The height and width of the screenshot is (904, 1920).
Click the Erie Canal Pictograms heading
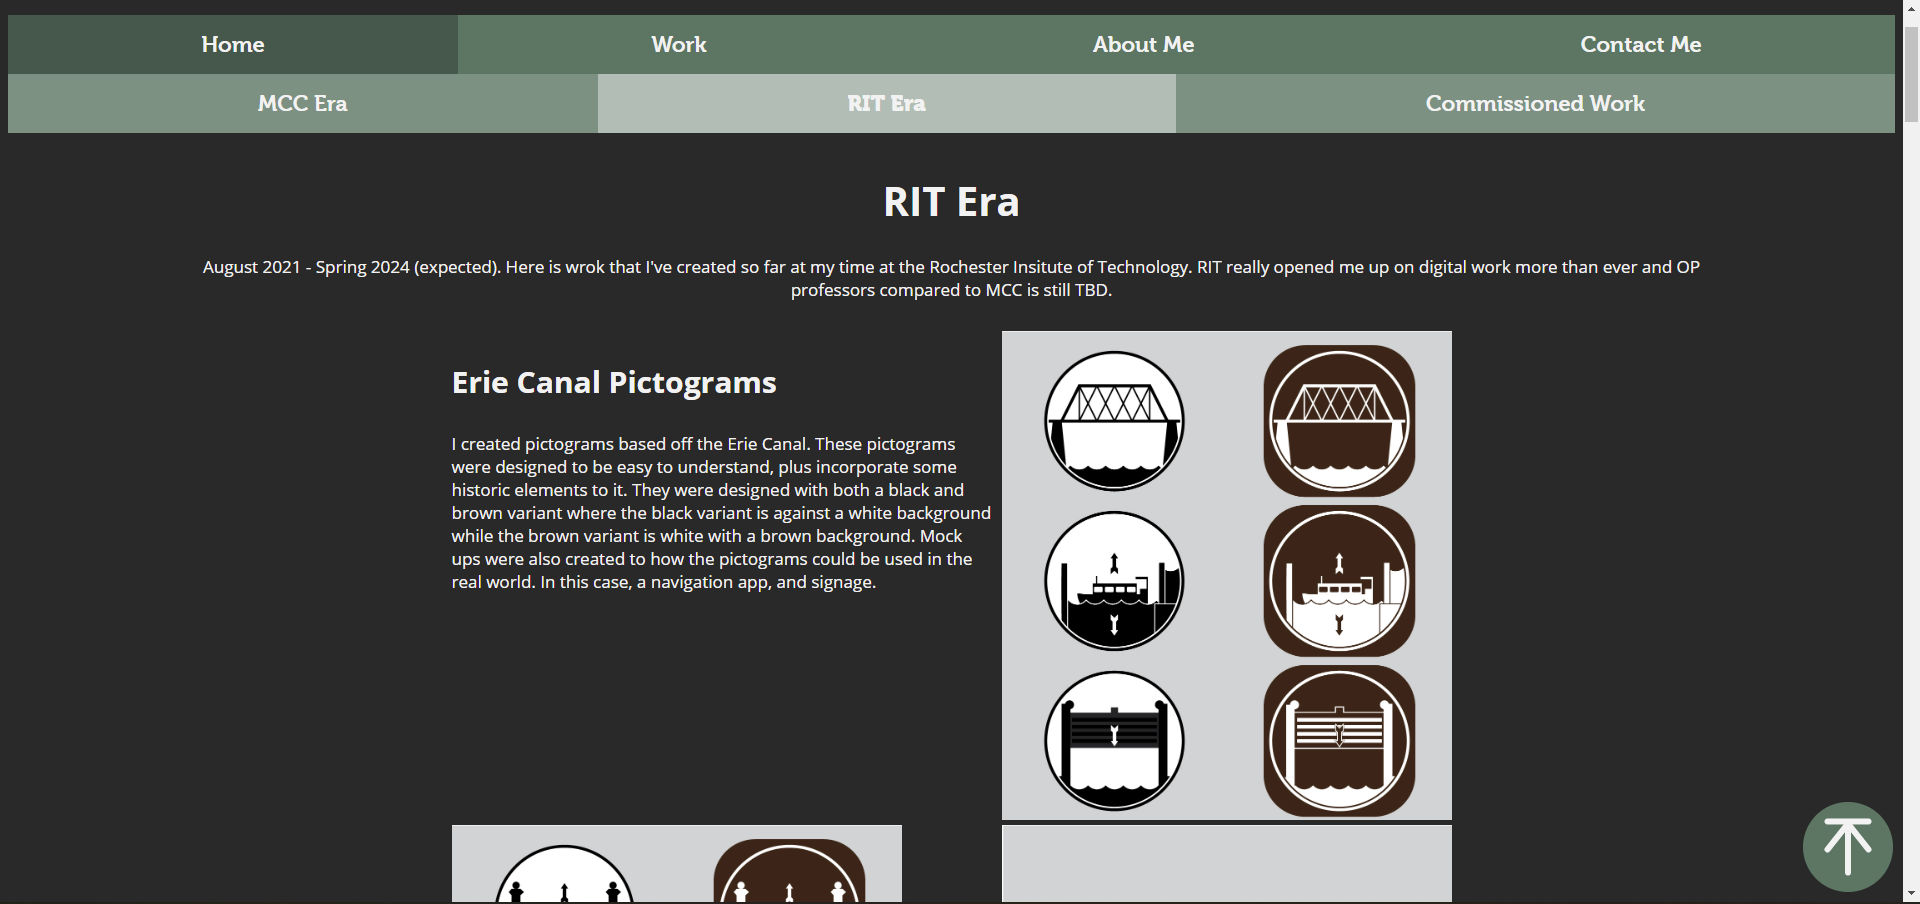coord(614,382)
